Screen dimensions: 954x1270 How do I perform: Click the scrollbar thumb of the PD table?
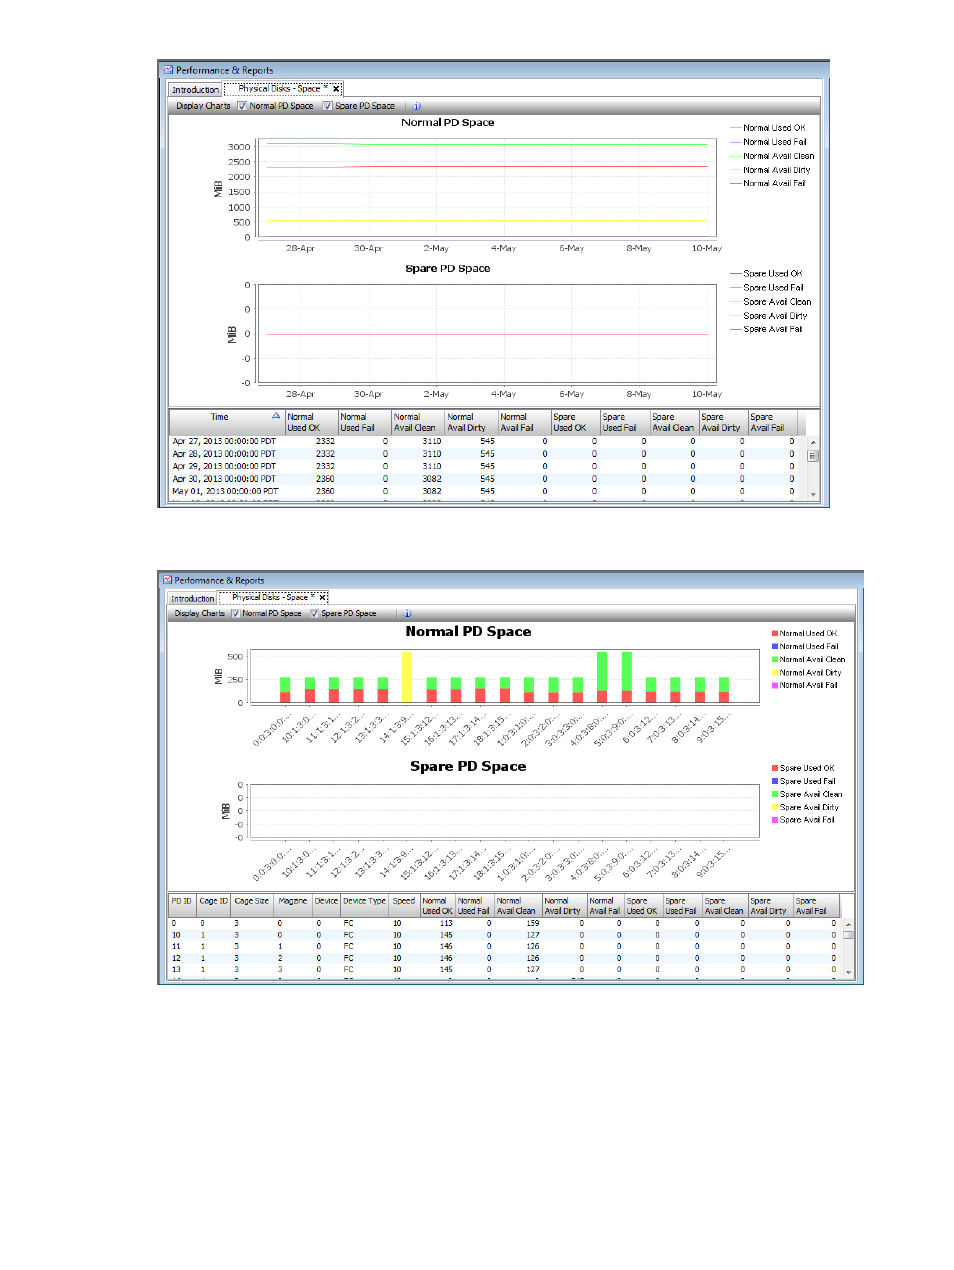point(848,936)
